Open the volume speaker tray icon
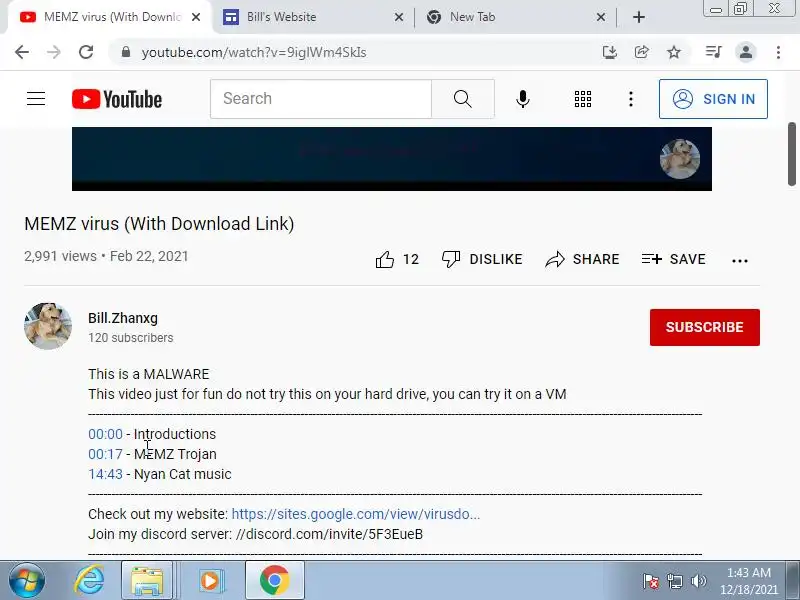Screen dimensions: 800x600 [x=698, y=581]
